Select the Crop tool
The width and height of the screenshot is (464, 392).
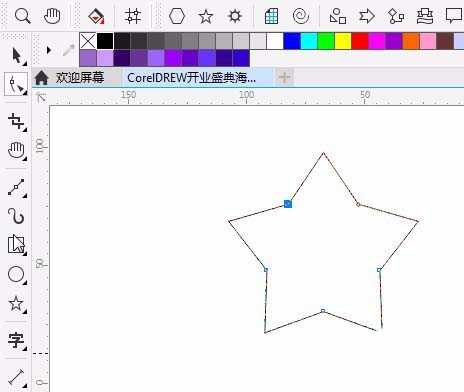pos(16,121)
